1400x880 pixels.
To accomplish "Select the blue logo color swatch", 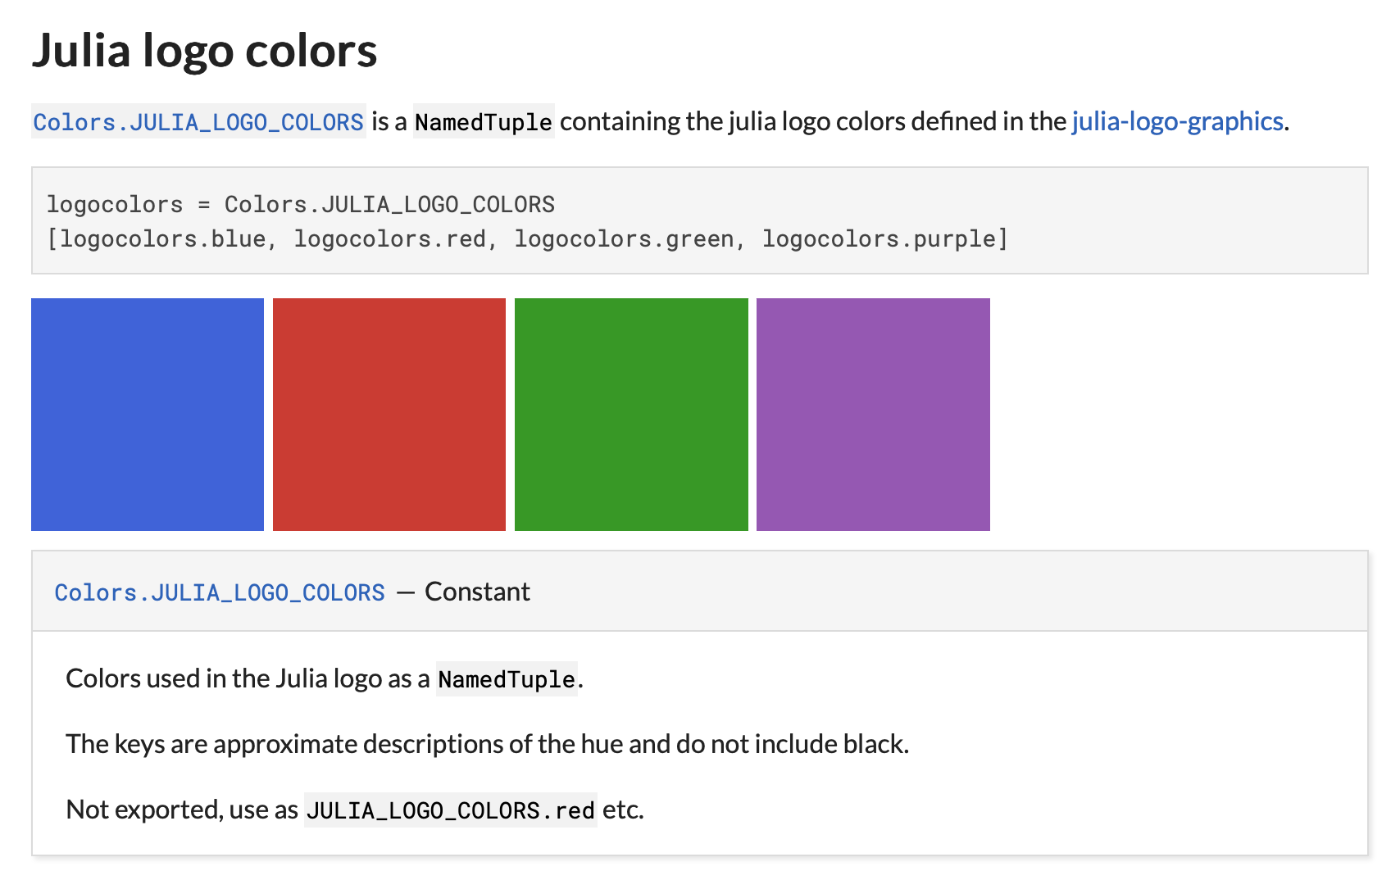I will click(147, 414).
